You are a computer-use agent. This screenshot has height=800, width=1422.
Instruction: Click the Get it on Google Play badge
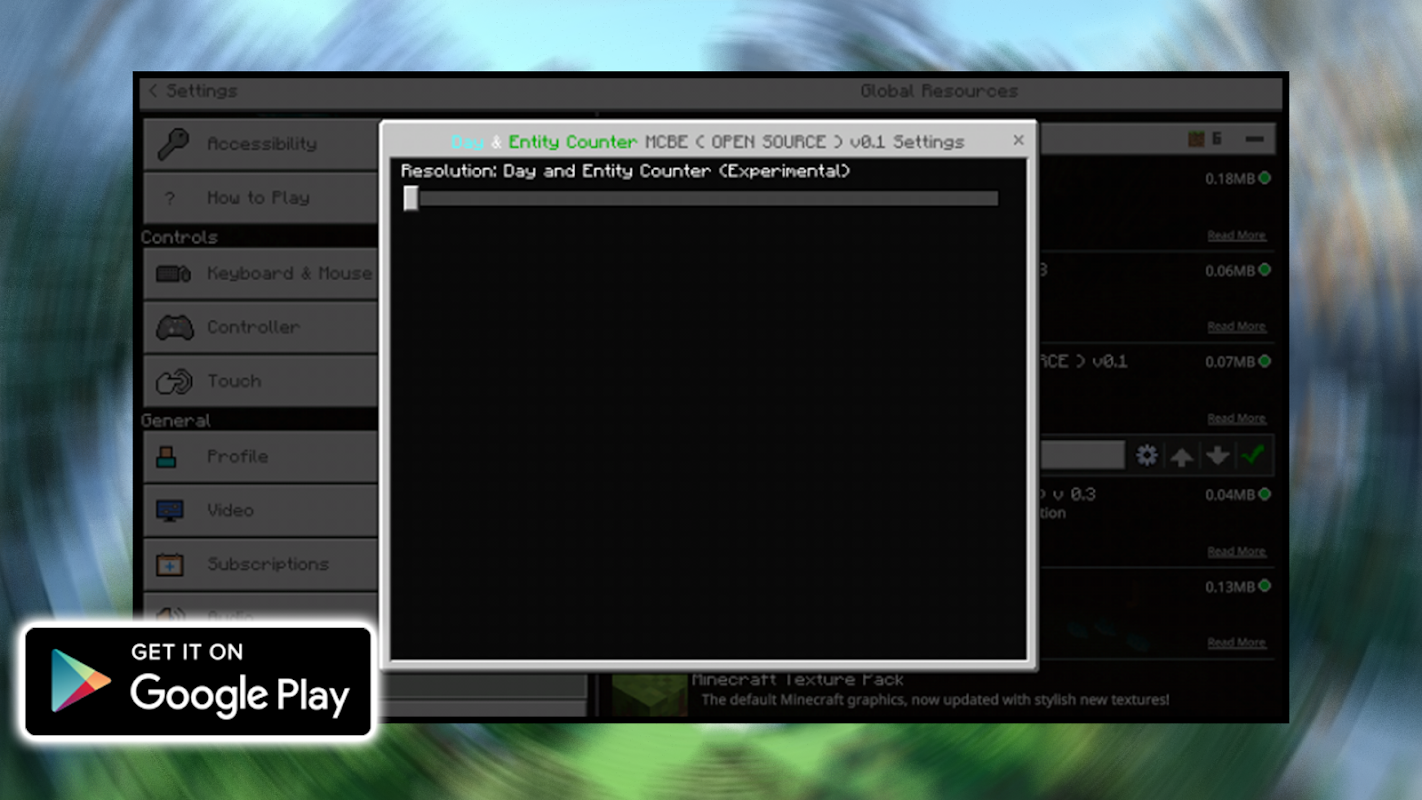[199, 682]
